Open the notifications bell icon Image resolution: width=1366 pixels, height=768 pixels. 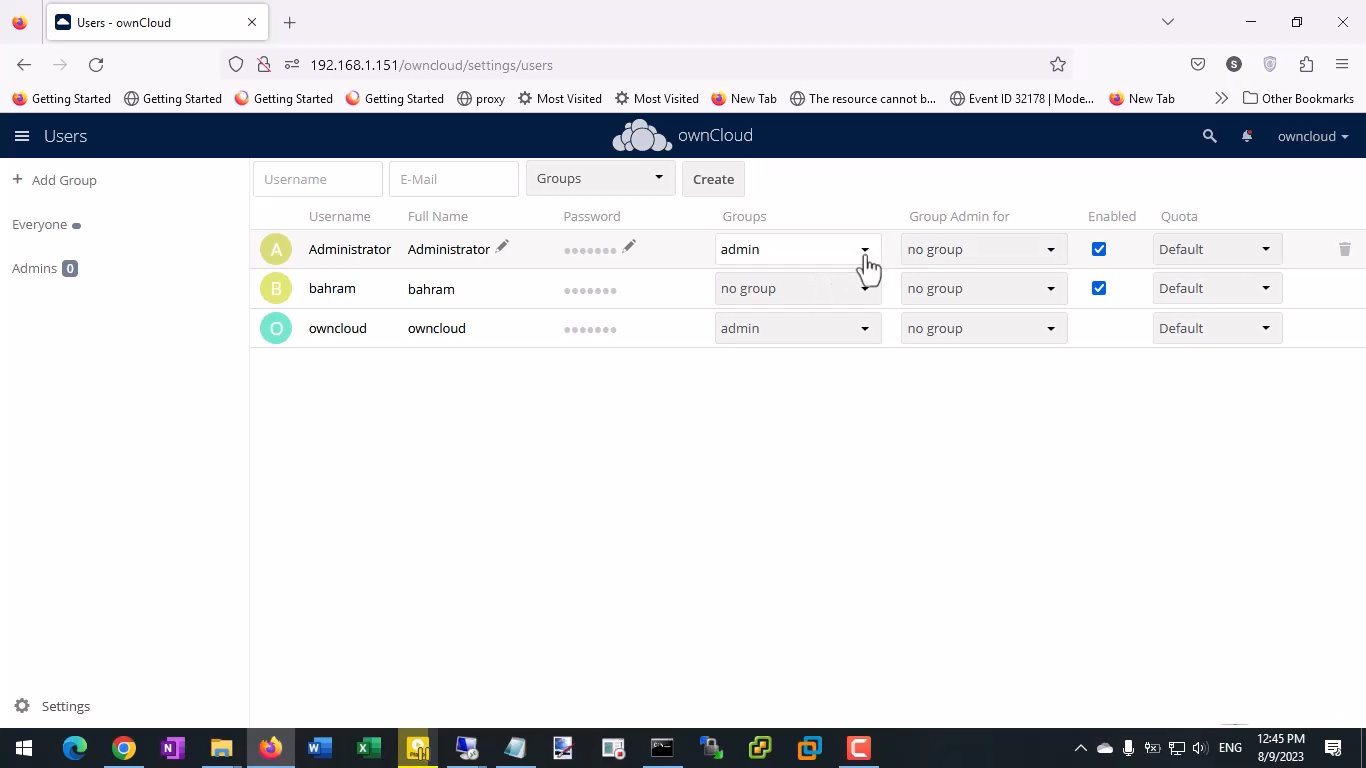1247,136
